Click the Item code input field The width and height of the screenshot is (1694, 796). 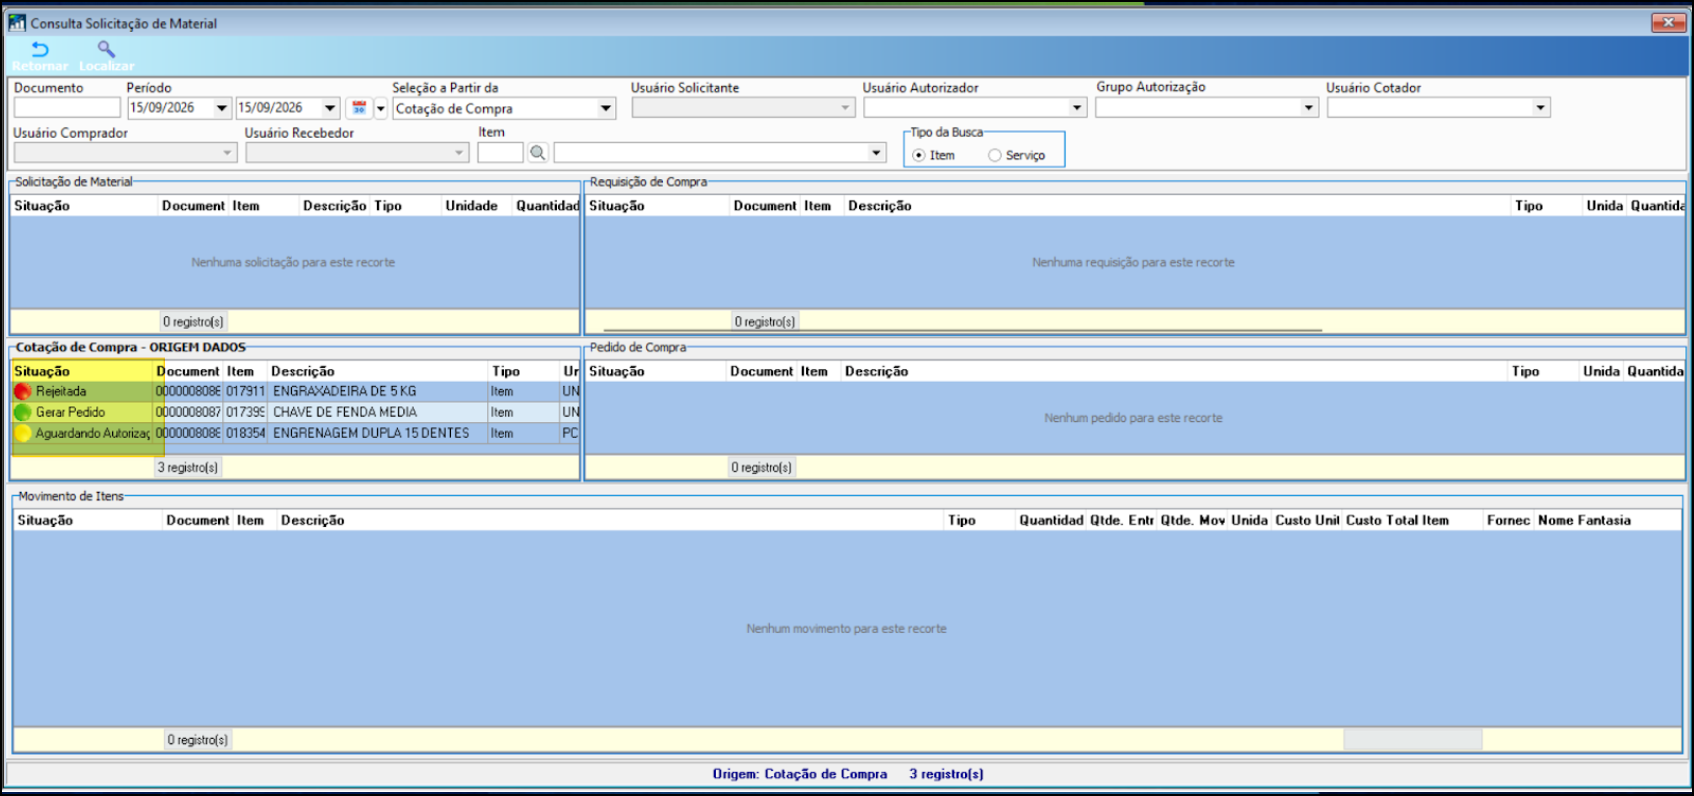click(500, 153)
